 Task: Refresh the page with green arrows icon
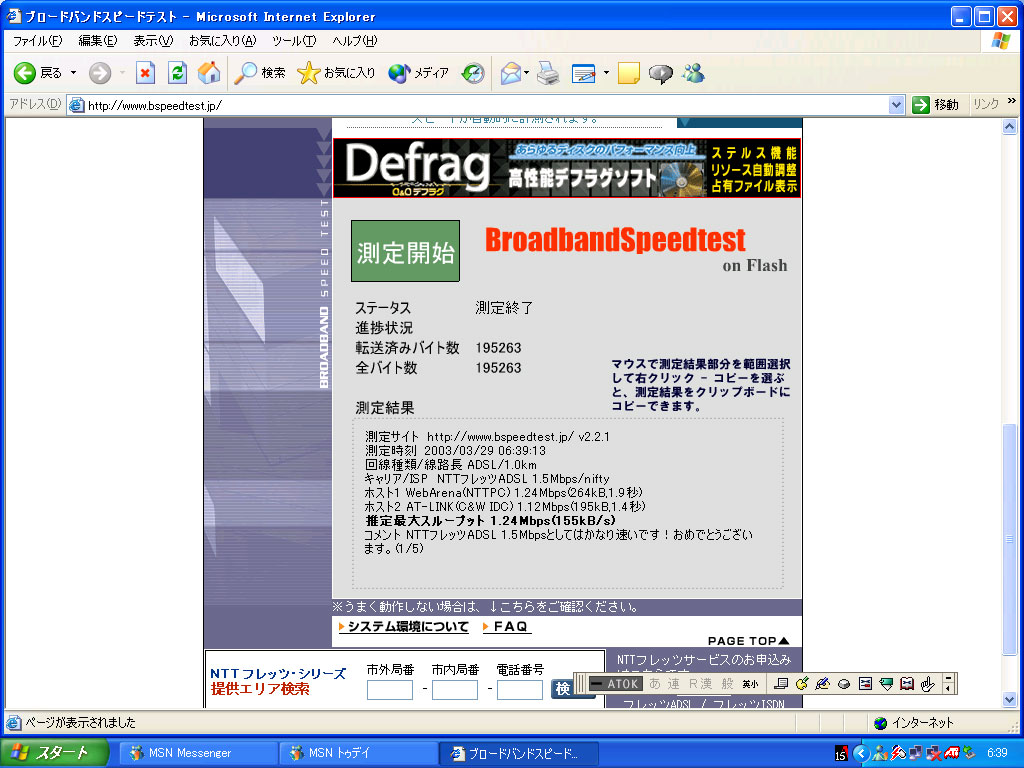point(177,72)
